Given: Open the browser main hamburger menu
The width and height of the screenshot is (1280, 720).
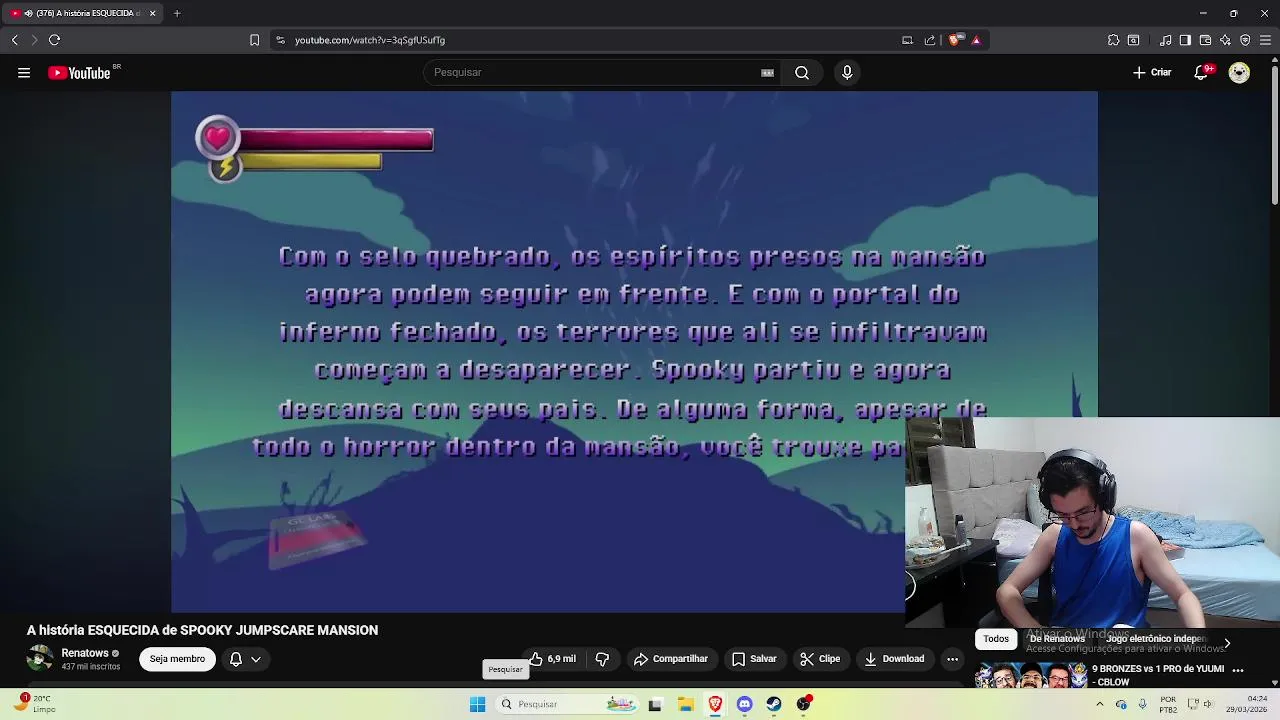Looking at the screenshot, I should [x=1265, y=40].
